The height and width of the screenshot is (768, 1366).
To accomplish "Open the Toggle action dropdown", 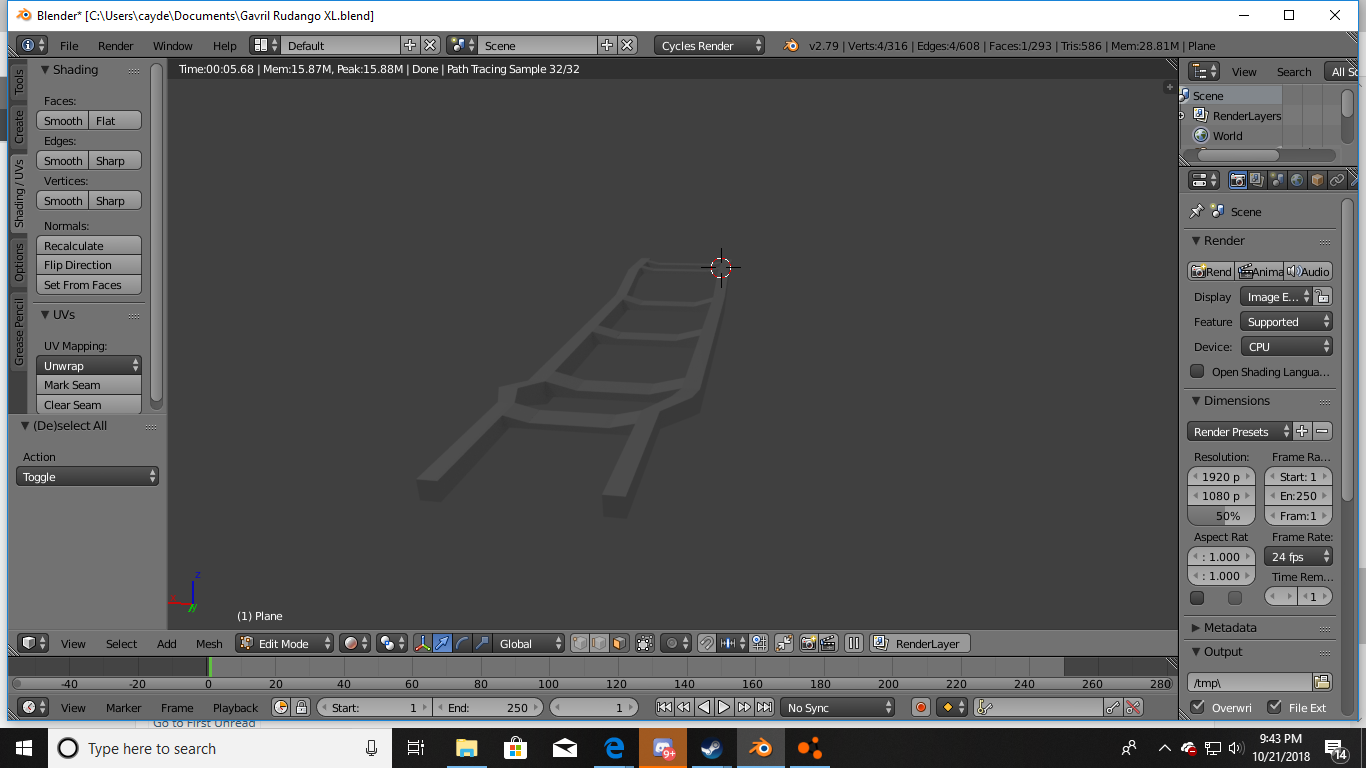I will pos(88,476).
